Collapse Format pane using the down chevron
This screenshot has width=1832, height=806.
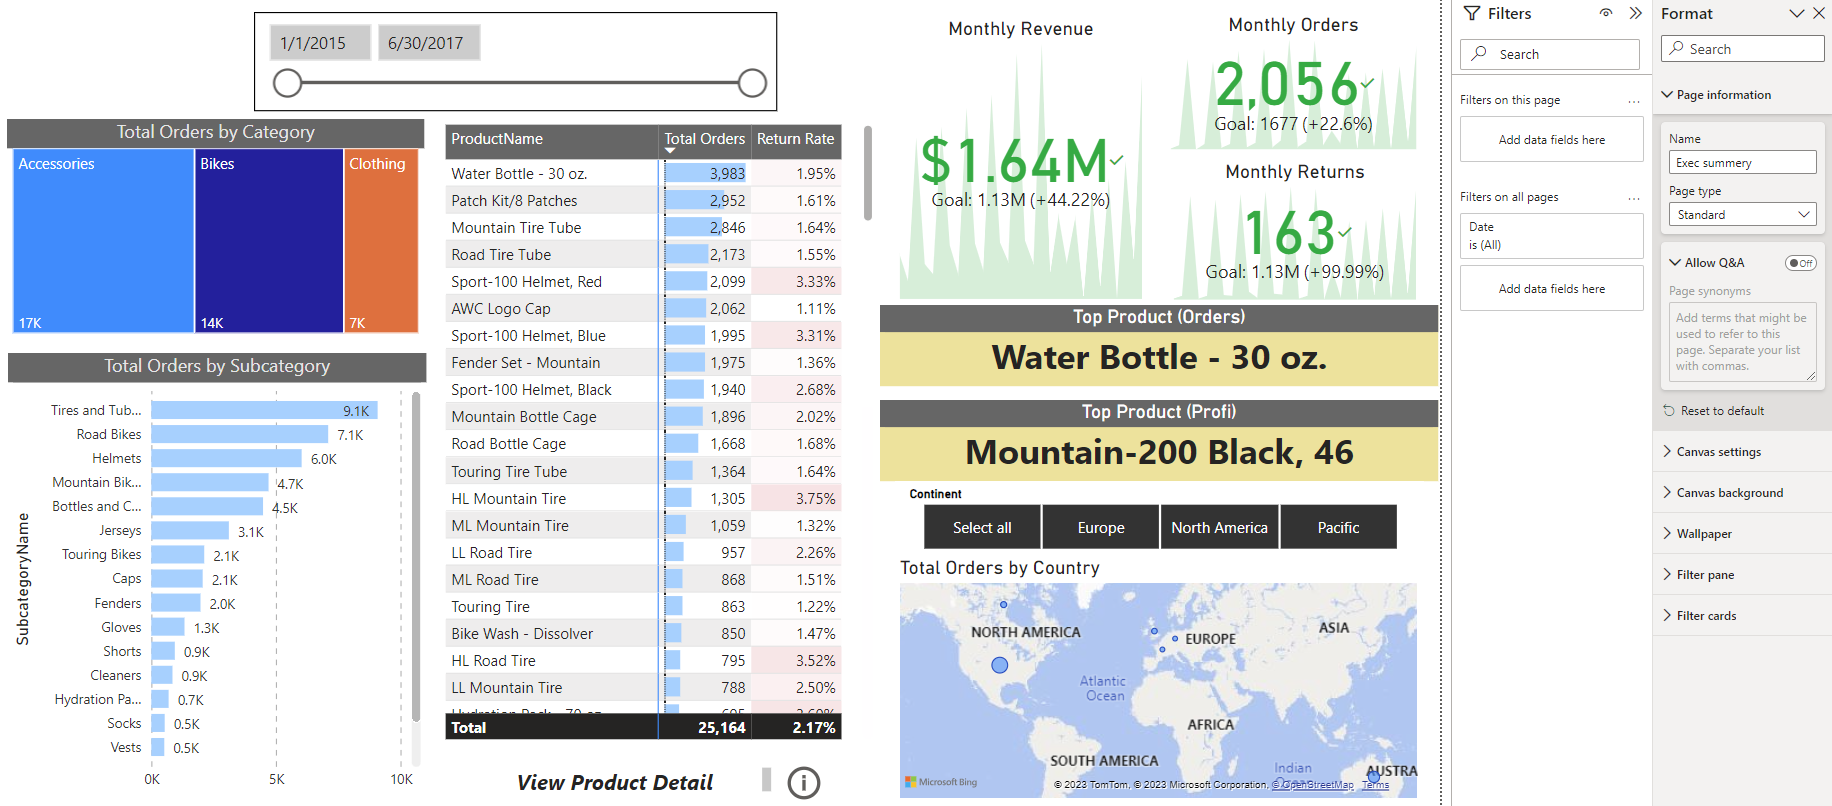1797,13
